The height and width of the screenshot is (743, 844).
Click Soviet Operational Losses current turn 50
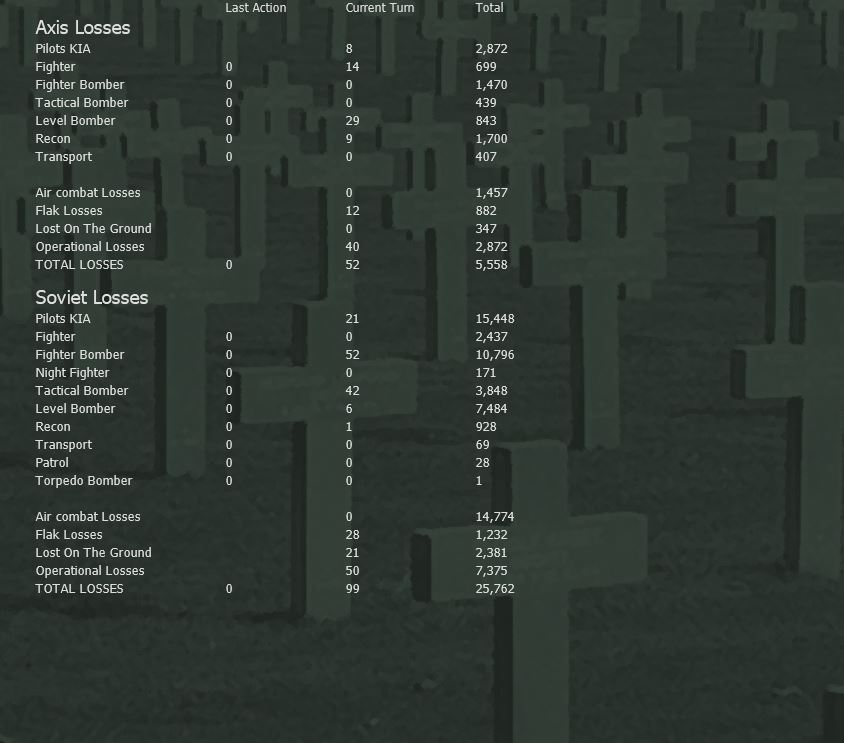(x=353, y=571)
